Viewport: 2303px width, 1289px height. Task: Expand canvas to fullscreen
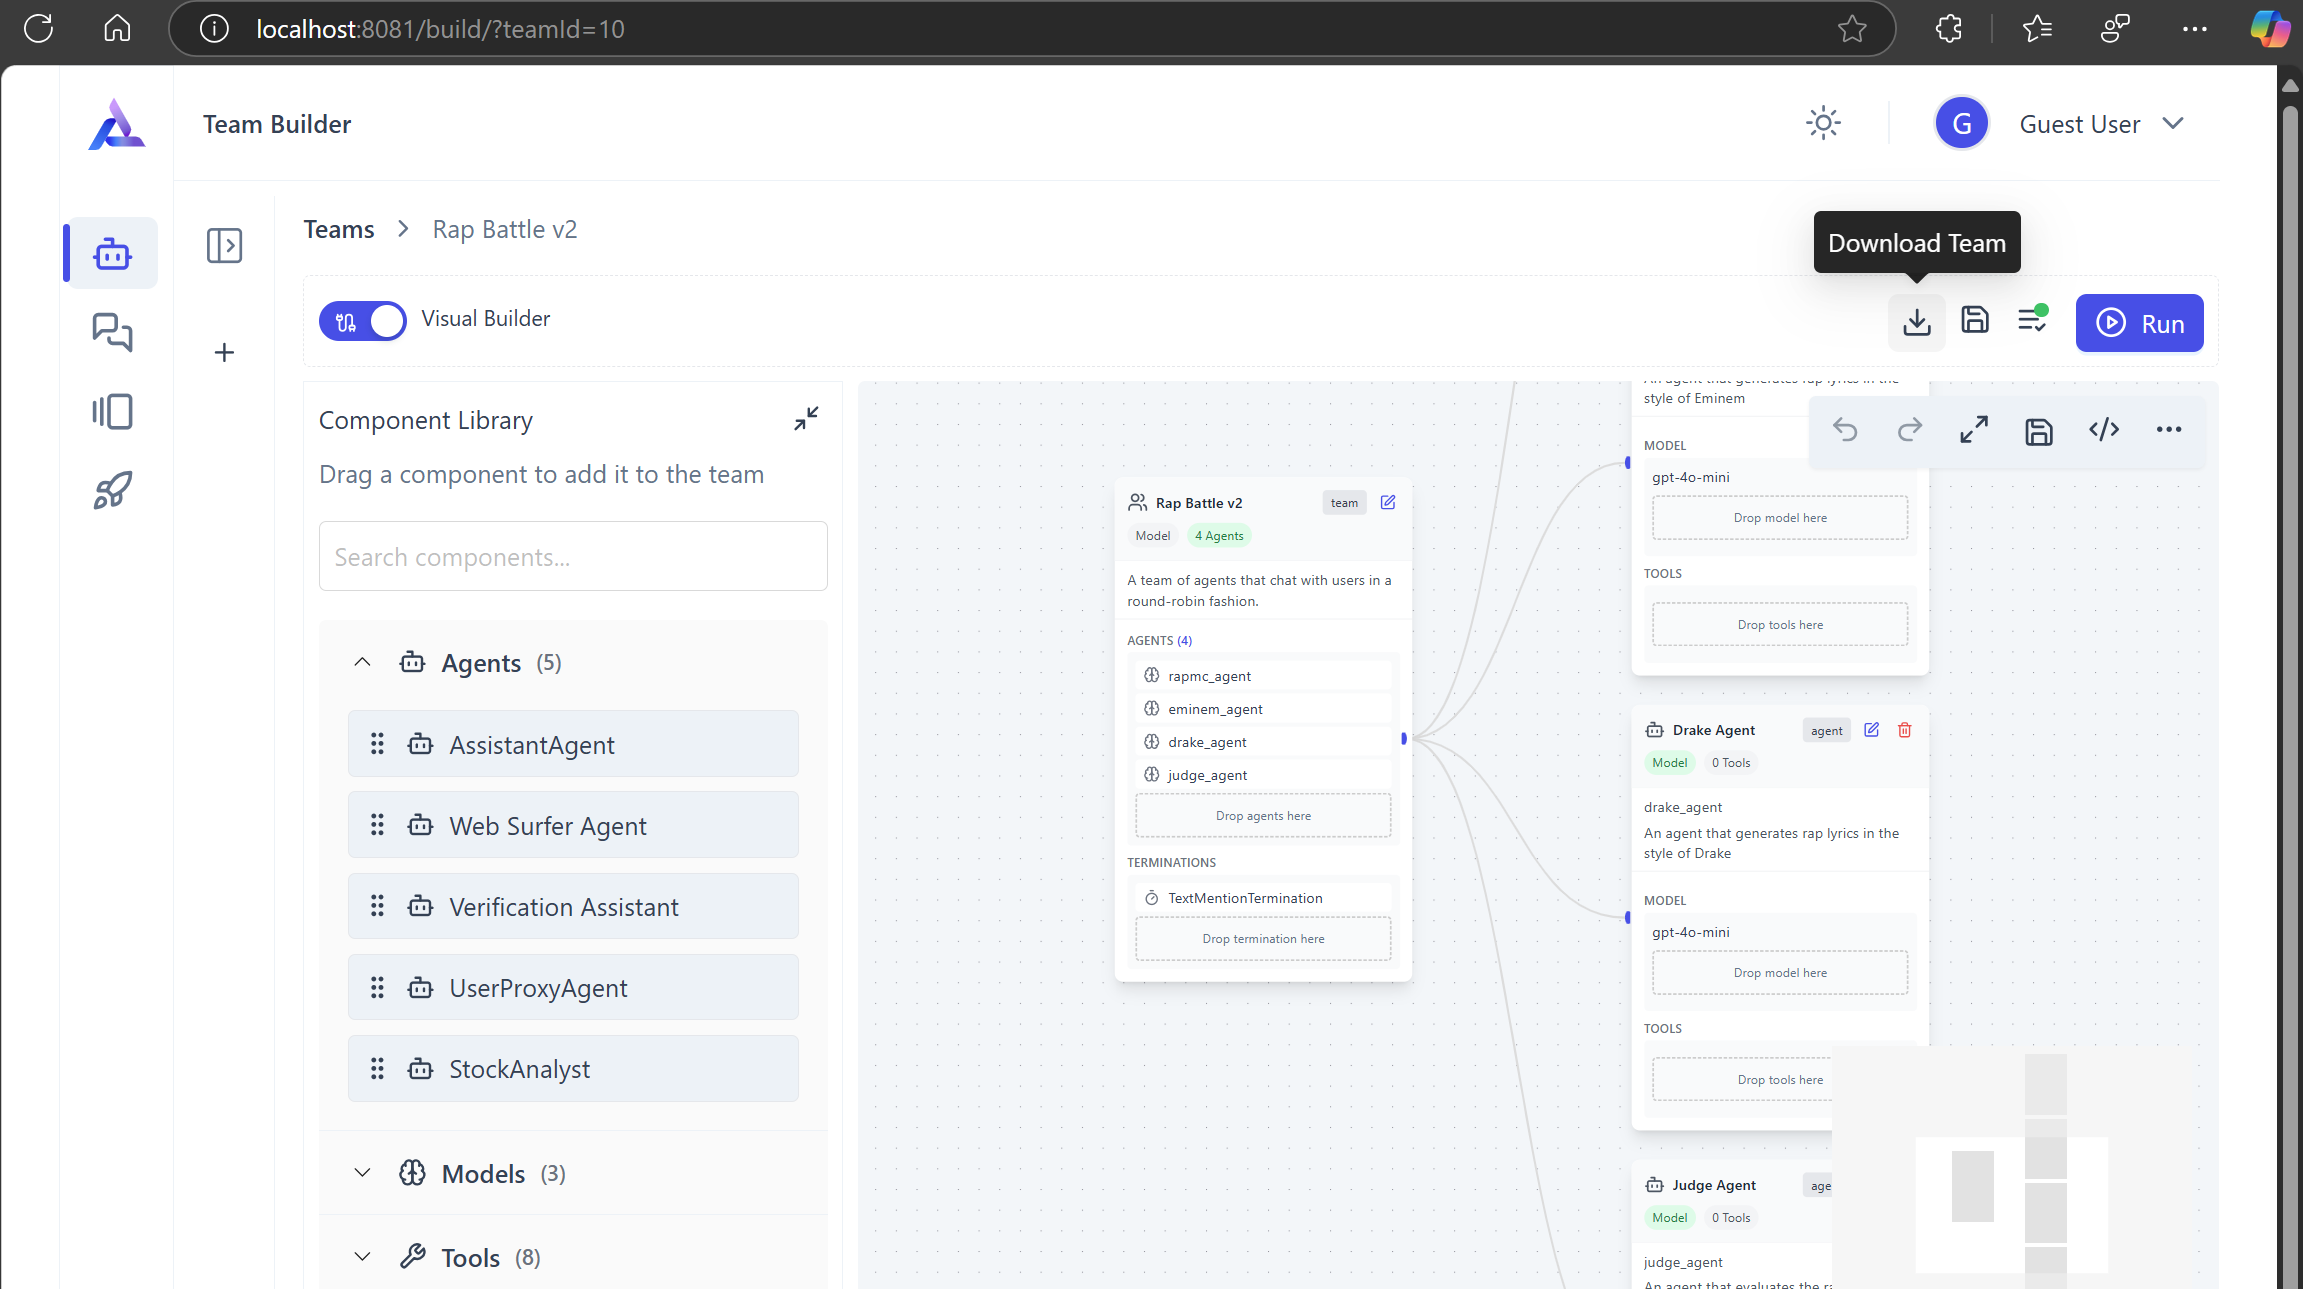[1974, 430]
